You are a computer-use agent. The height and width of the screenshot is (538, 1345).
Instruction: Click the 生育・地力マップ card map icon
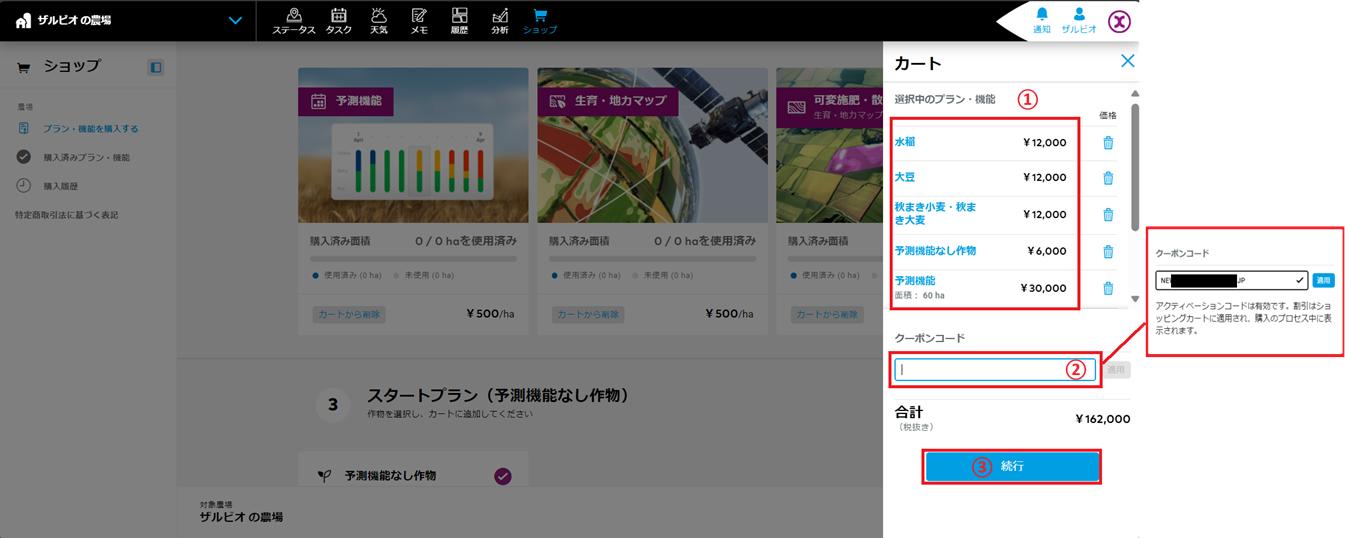click(x=558, y=101)
